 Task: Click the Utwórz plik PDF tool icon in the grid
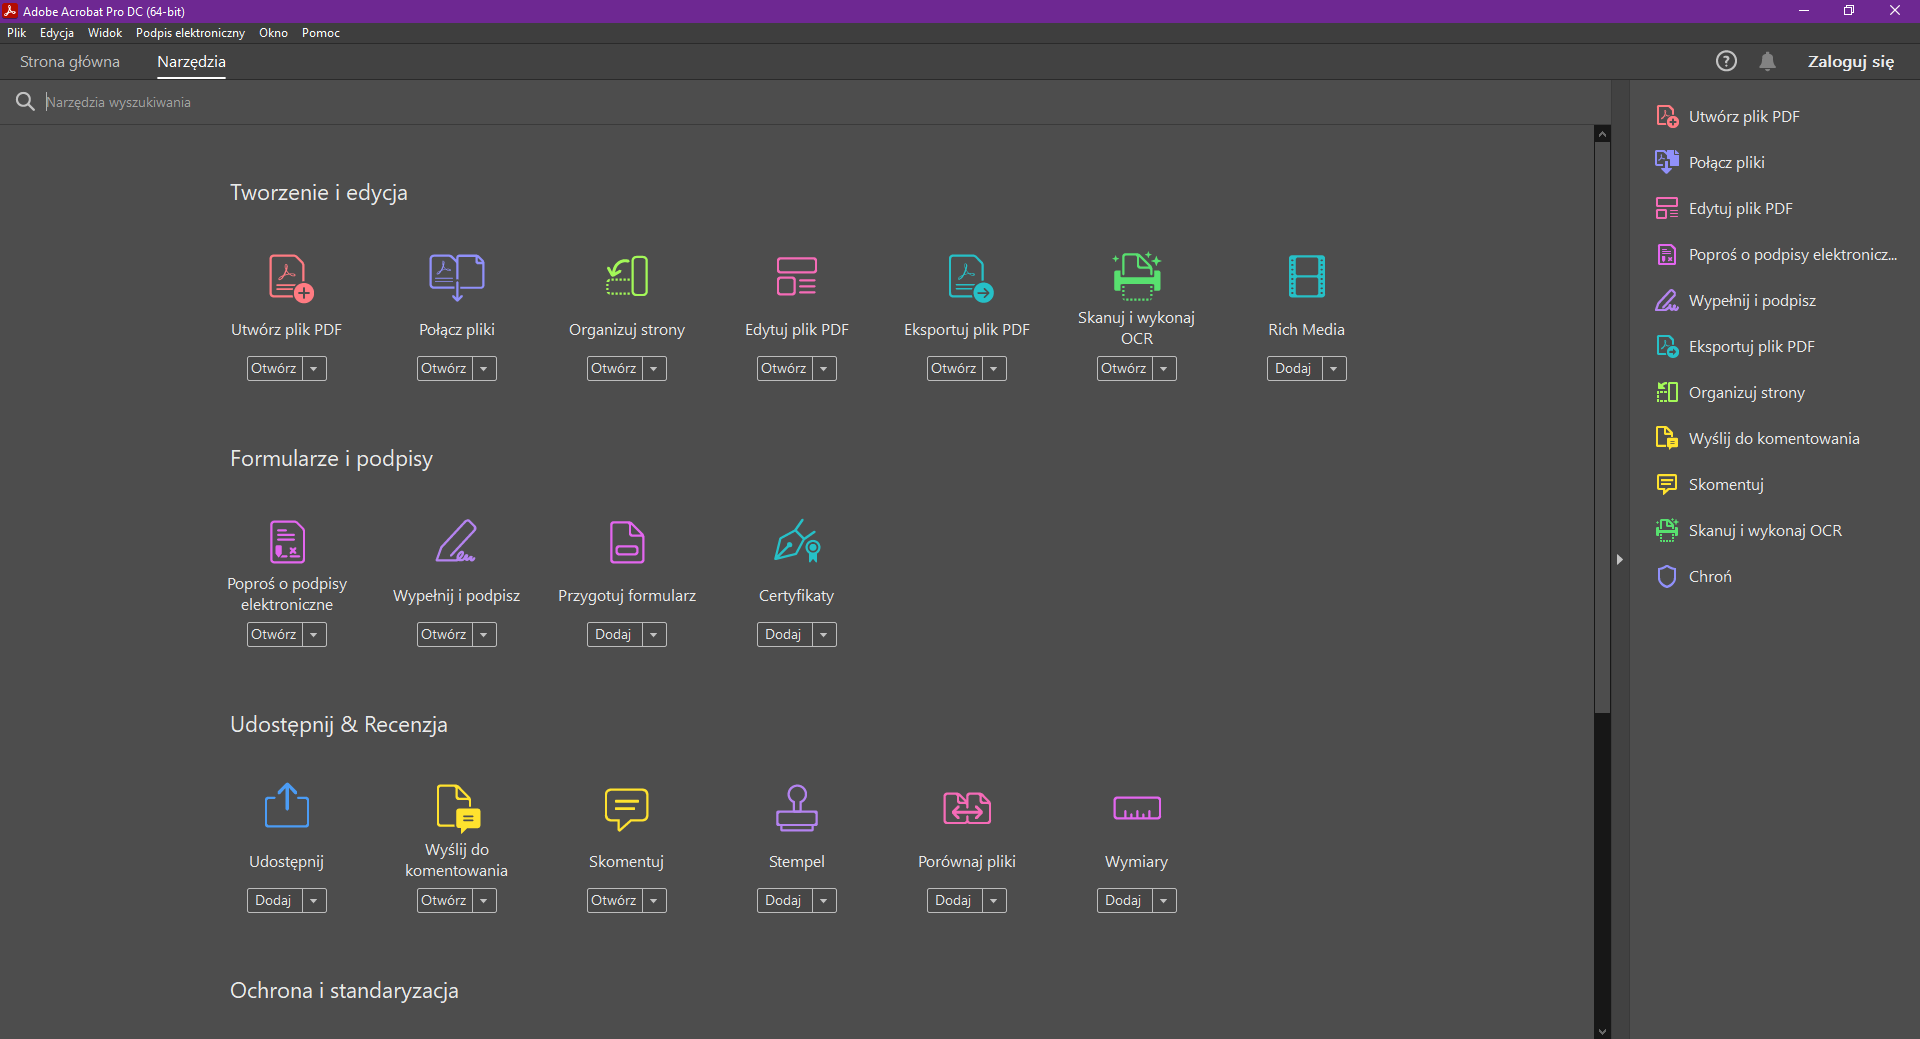coord(290,277)
